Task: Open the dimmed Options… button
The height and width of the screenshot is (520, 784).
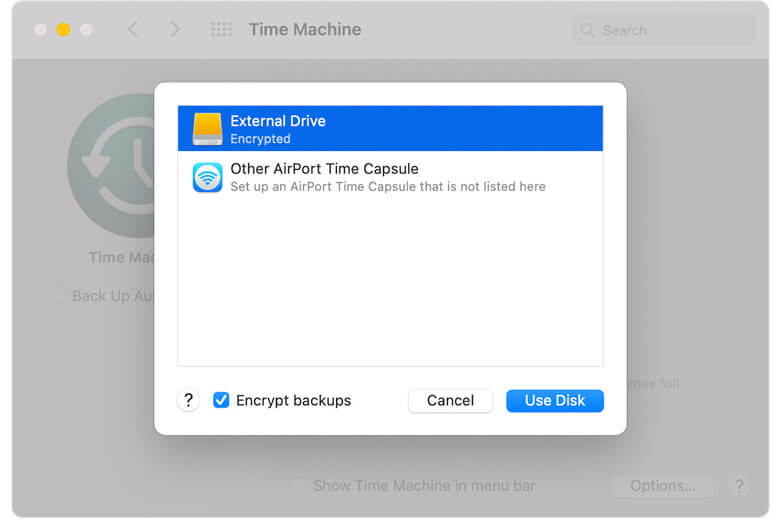Action: [x=662, y=486]
